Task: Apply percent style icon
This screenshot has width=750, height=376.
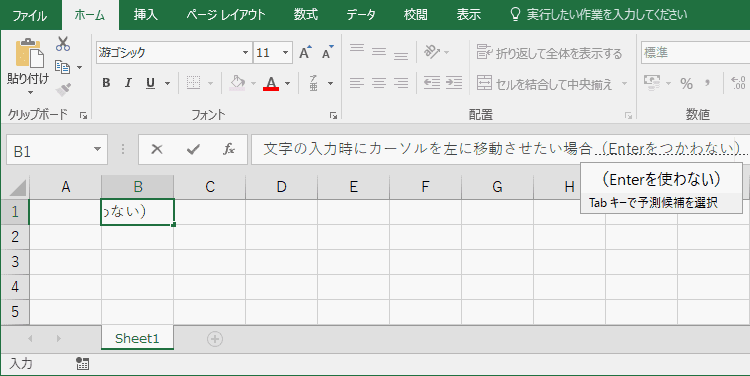Action: (x=687, y=84)
